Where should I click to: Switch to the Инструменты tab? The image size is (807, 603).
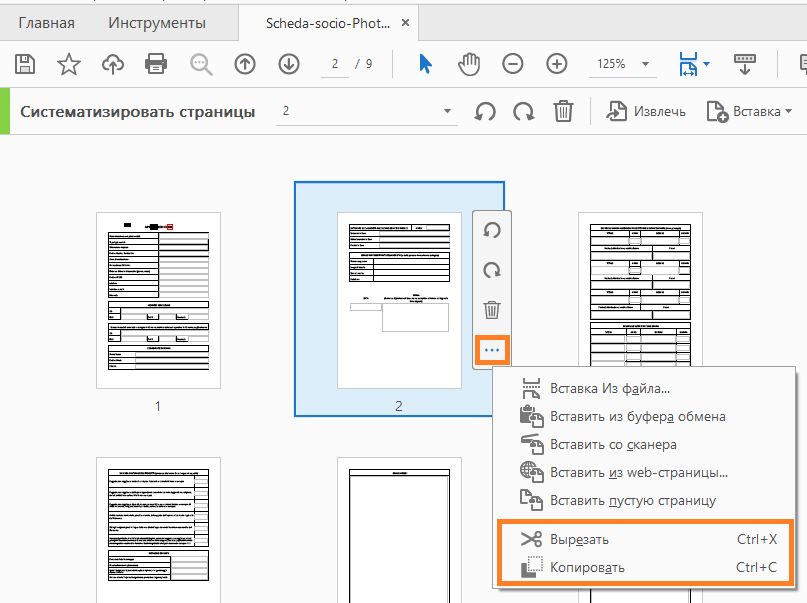tap(156, 23)
